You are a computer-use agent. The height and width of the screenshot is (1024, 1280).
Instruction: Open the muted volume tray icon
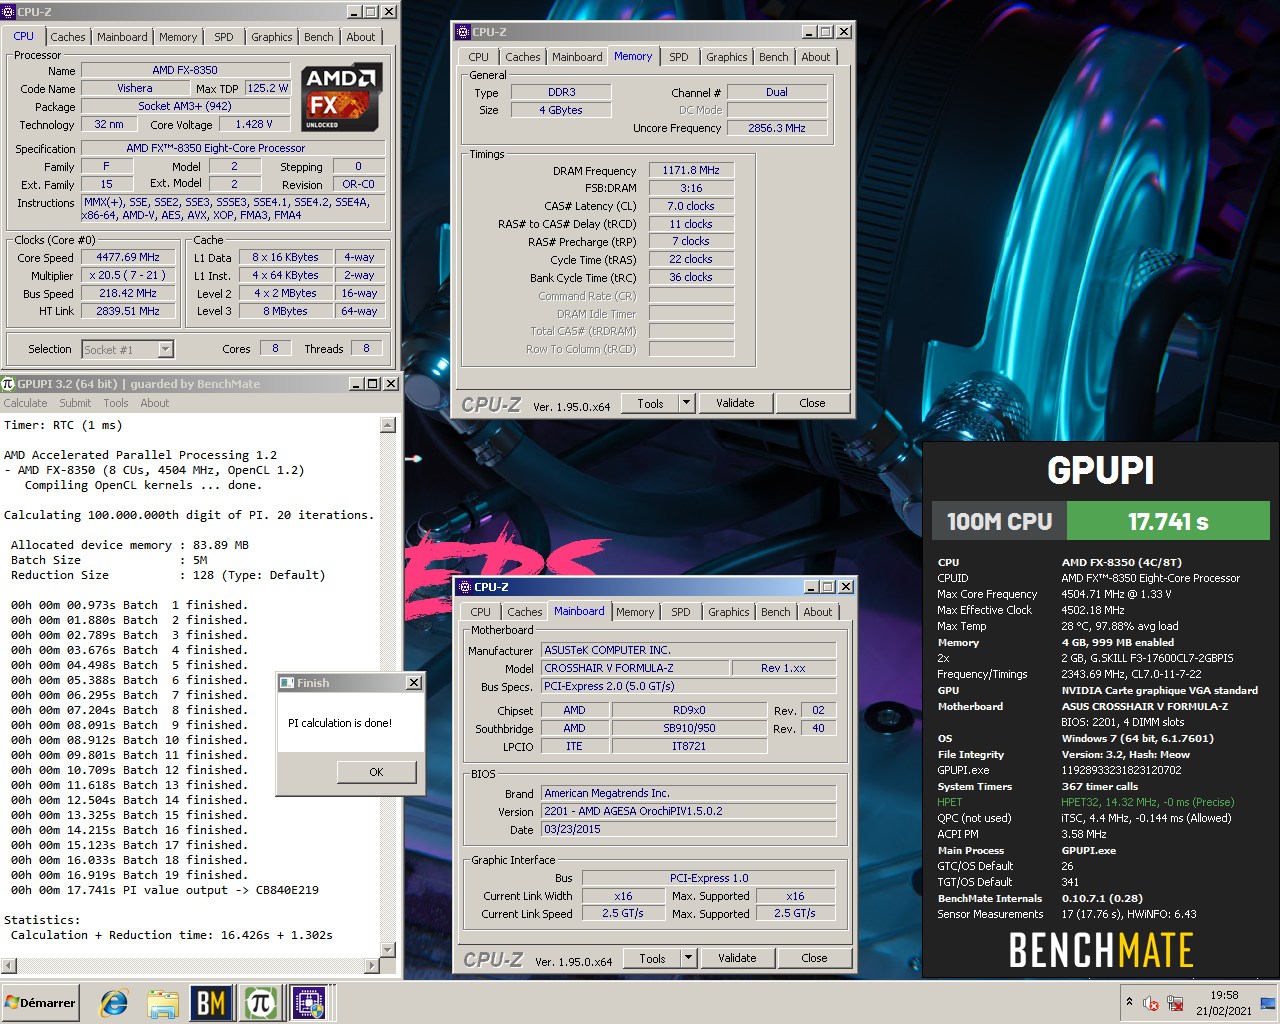pyautogui.click(x=1151, y=1003)
